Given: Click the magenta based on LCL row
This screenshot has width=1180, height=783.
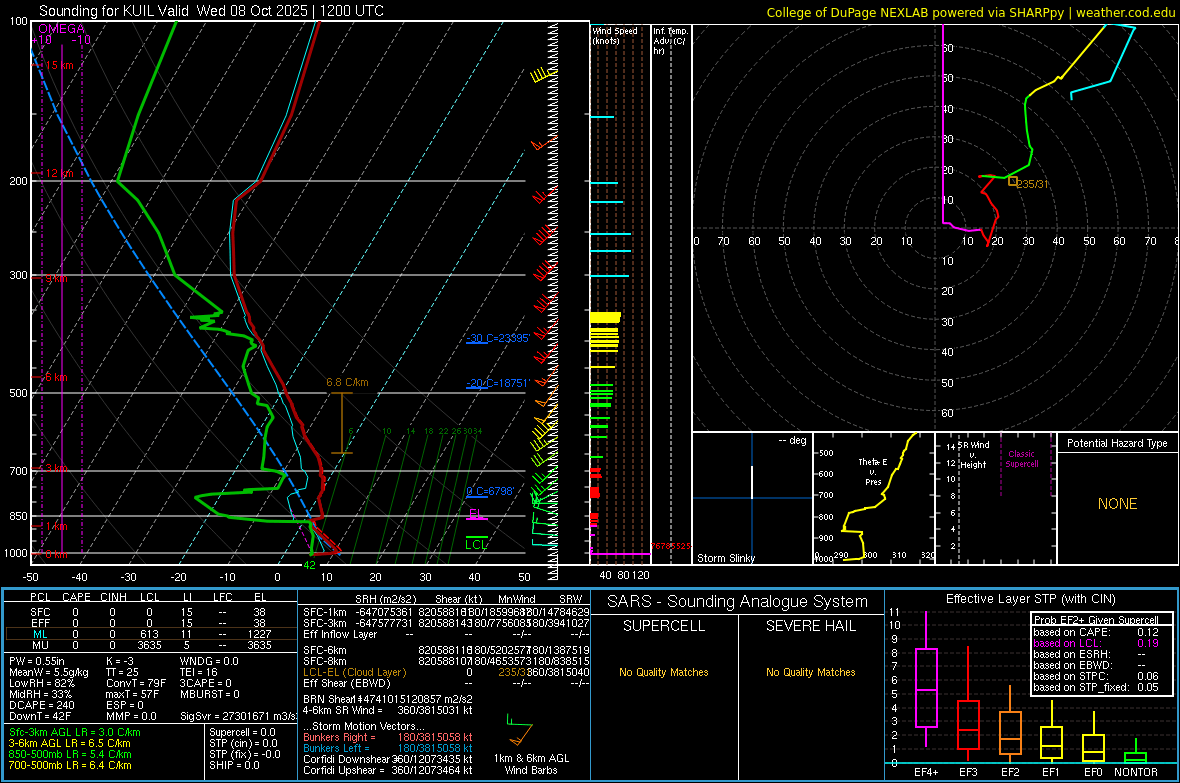Looking at the screenshot, I should (1096, 643).
